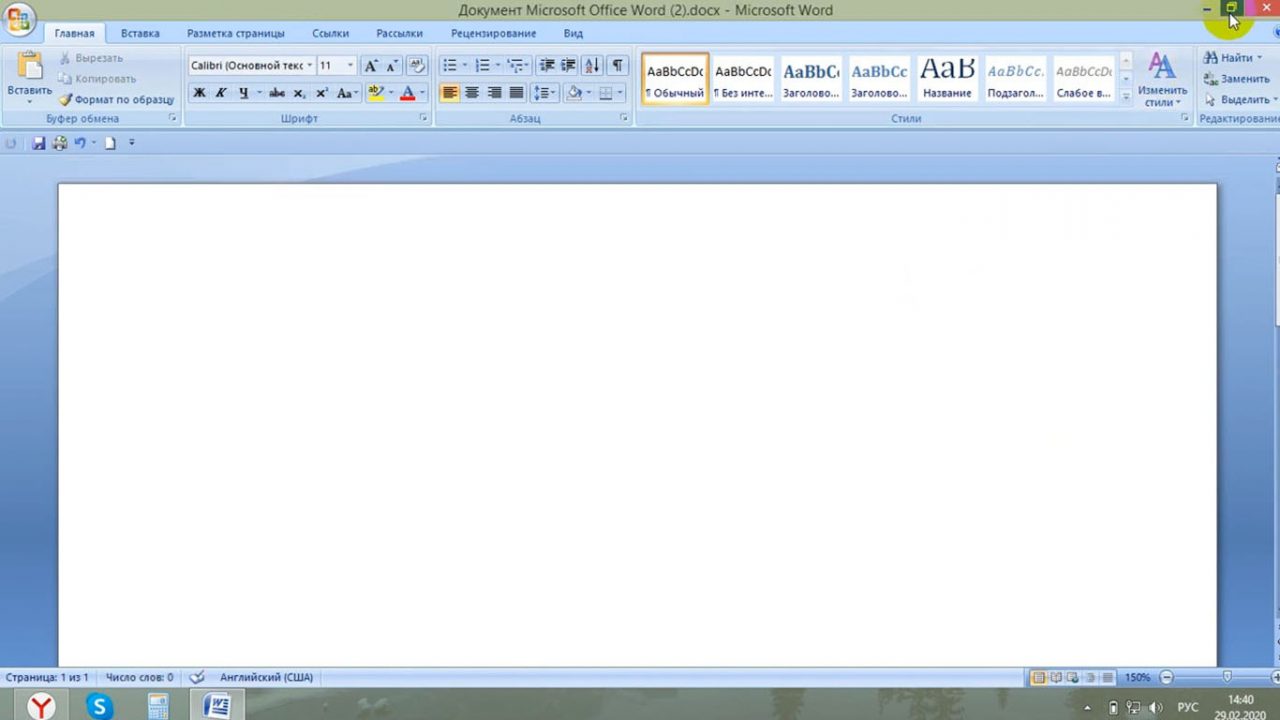The image size is (1280, 720).
Task: Click the 150% zoom level button
Action: [x=1137, y=677]
